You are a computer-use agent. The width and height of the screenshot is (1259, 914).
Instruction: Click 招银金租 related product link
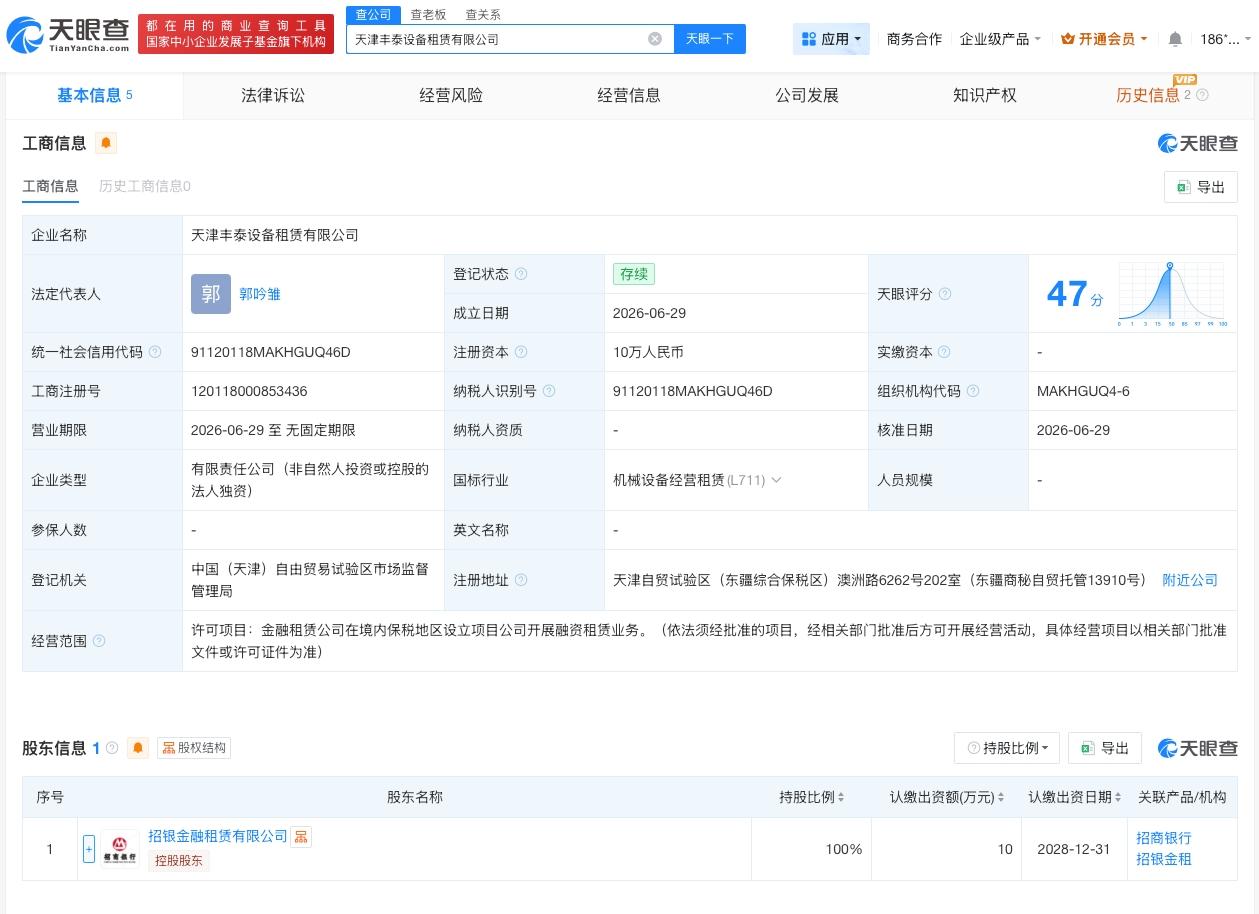tap(1164, 859)
